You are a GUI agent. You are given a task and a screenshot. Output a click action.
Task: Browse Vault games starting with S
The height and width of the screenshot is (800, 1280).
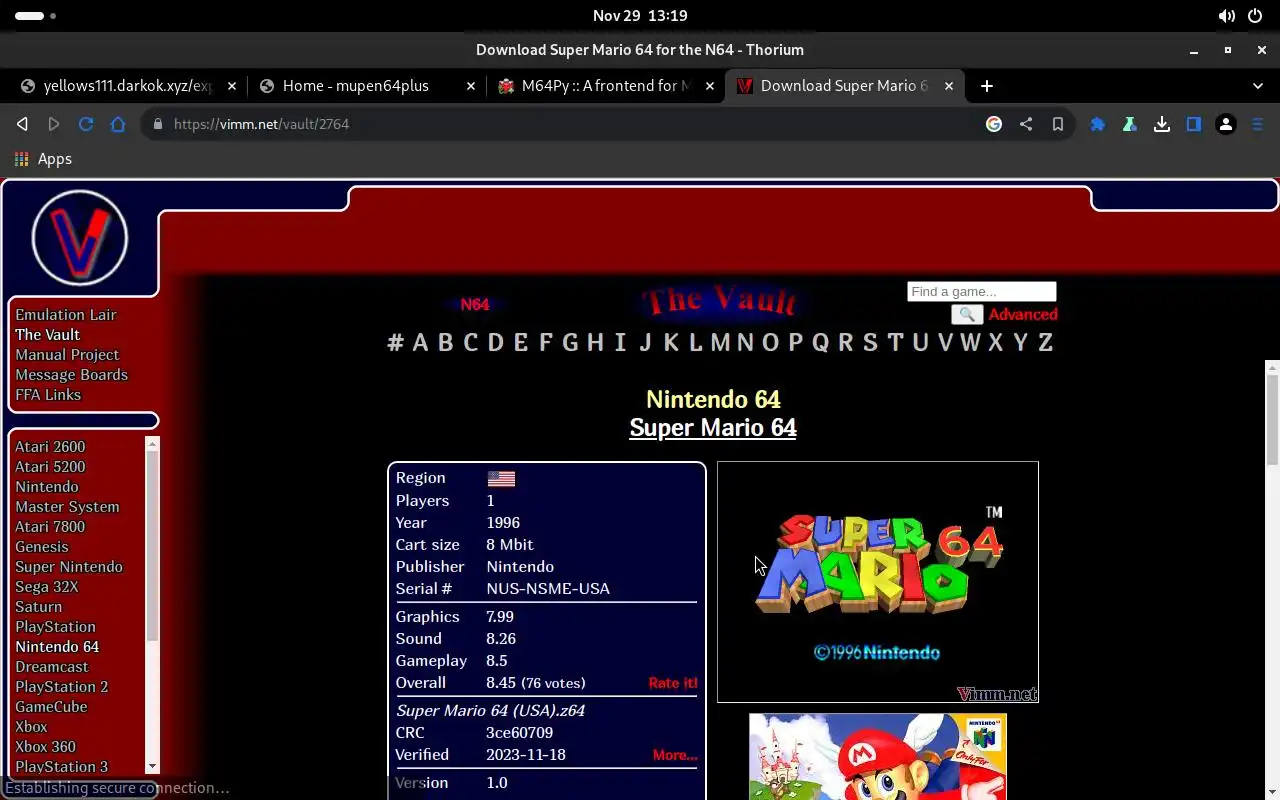pyautogui.click(x=870, y=343)
